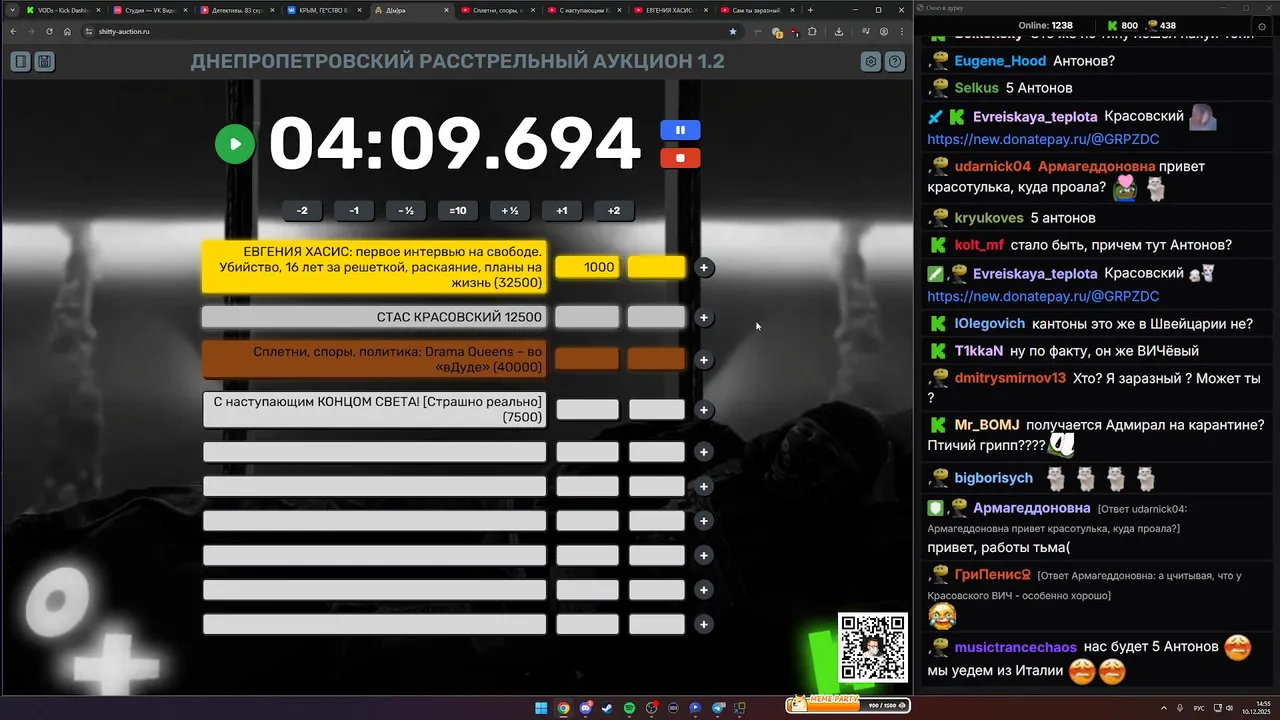This screenshot has height=720, width=1280.
Task: Switch to Сам ты заразный tab
Action: coord(757,10)
